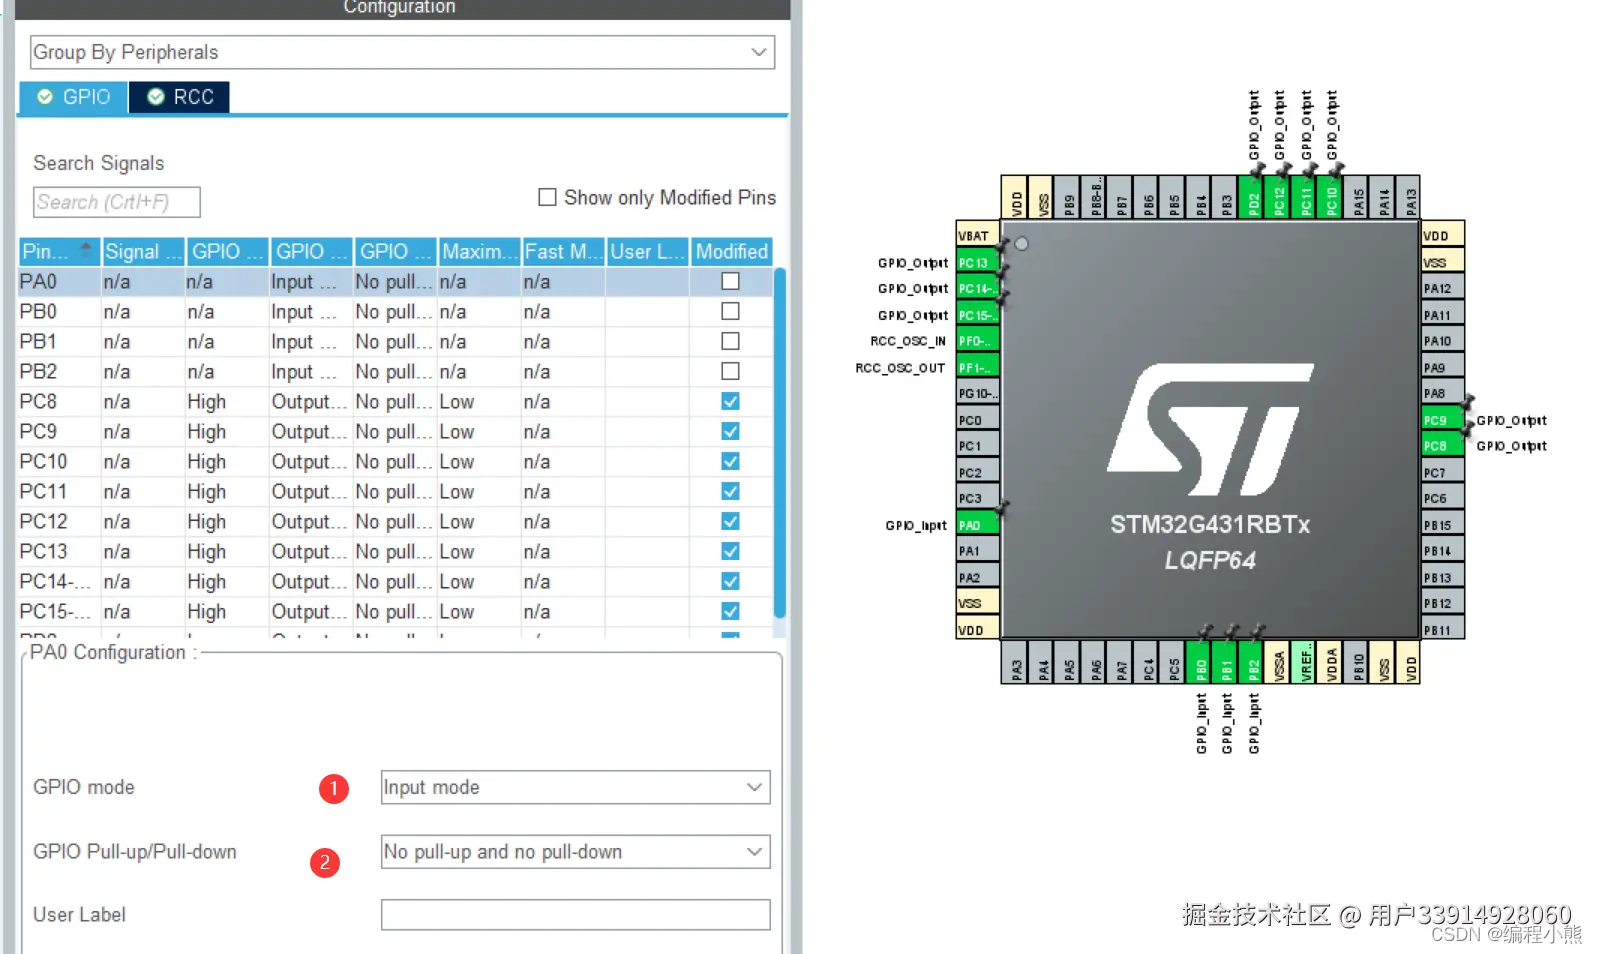Click the PC13 pin on the chip
The width and height of the screenshot is (1597, 954).
(978, 263)
